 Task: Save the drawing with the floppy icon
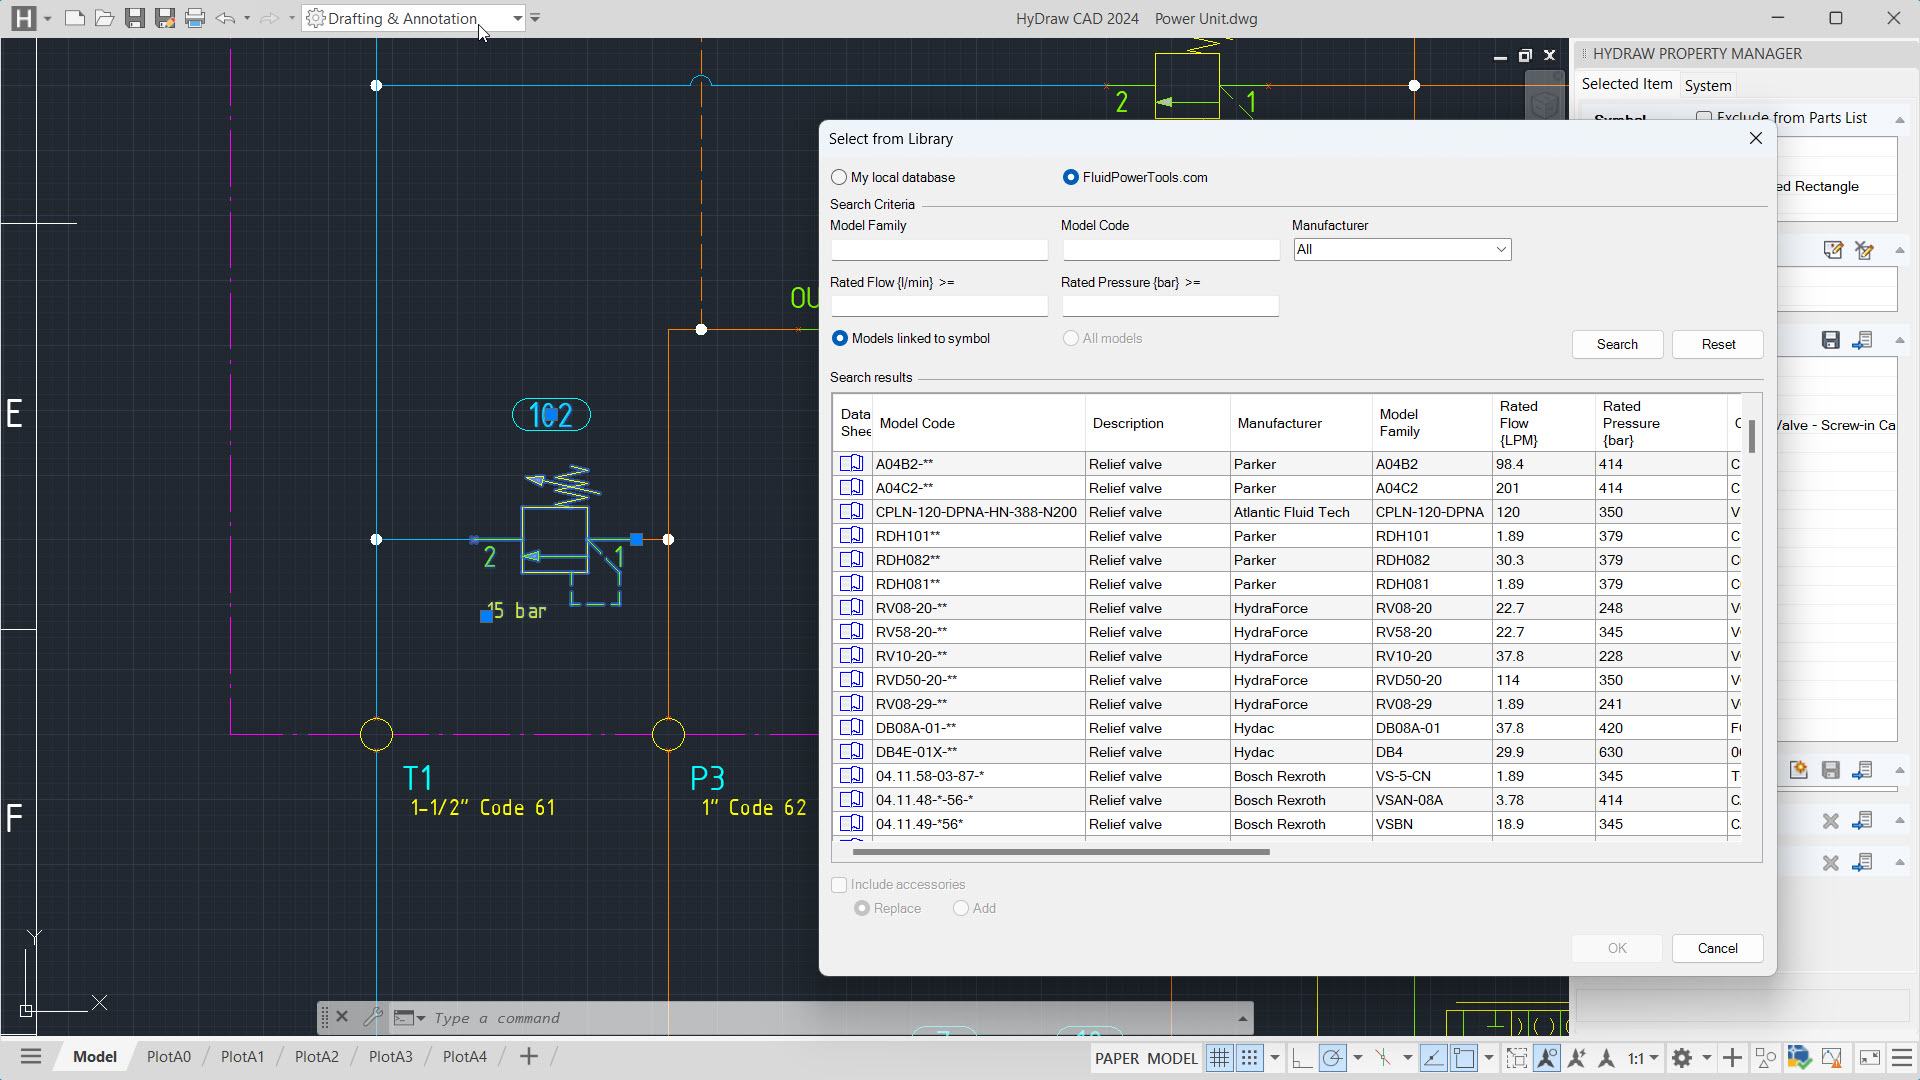(x=135, y=18)
